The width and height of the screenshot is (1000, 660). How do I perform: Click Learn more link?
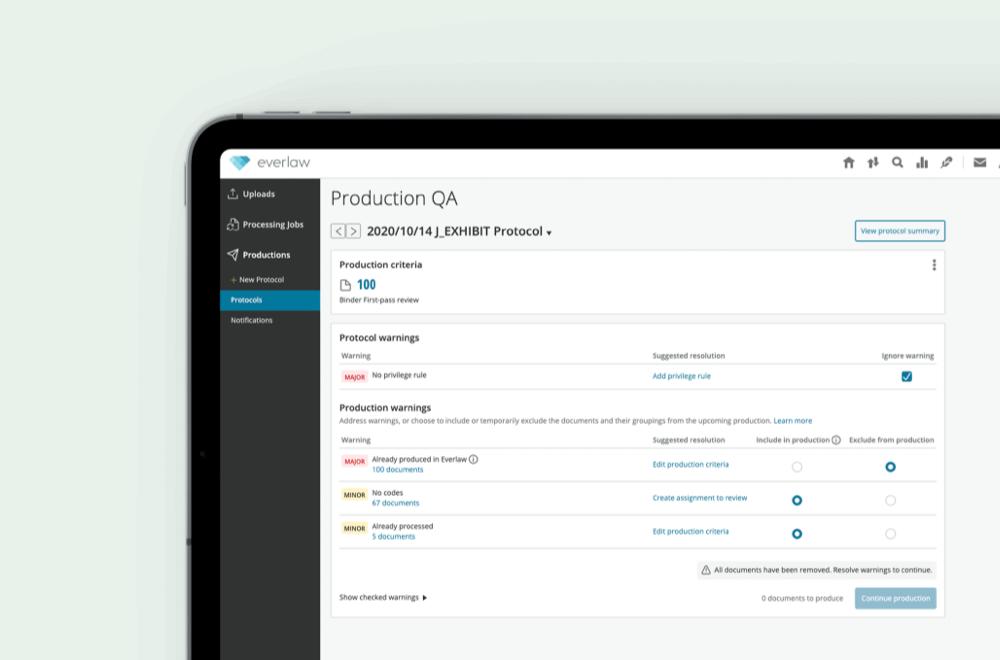pyautogui.click(x=792, y=421)
